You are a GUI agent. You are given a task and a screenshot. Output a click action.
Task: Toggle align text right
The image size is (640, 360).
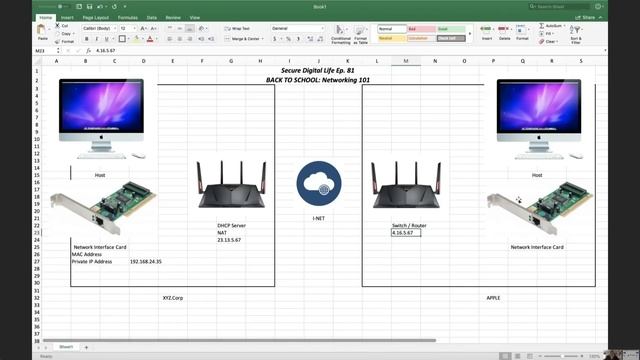coord(189,39)
